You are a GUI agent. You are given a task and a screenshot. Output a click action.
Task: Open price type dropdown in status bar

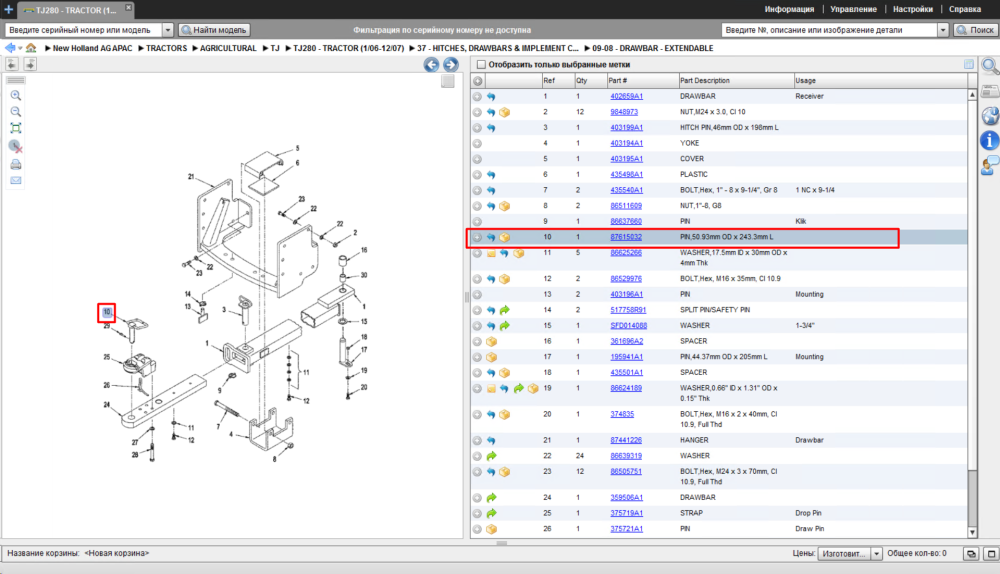pyautogui.click(x=877, y=554)
